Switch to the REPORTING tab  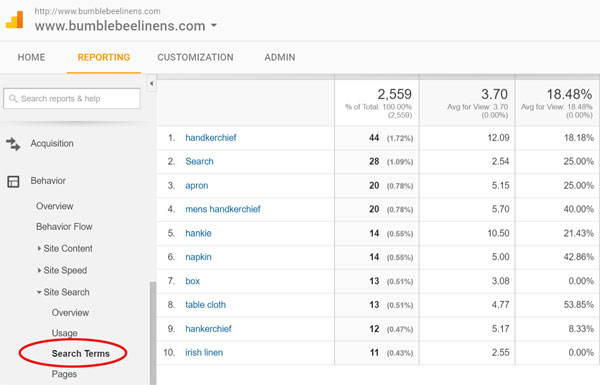point(104,57)
